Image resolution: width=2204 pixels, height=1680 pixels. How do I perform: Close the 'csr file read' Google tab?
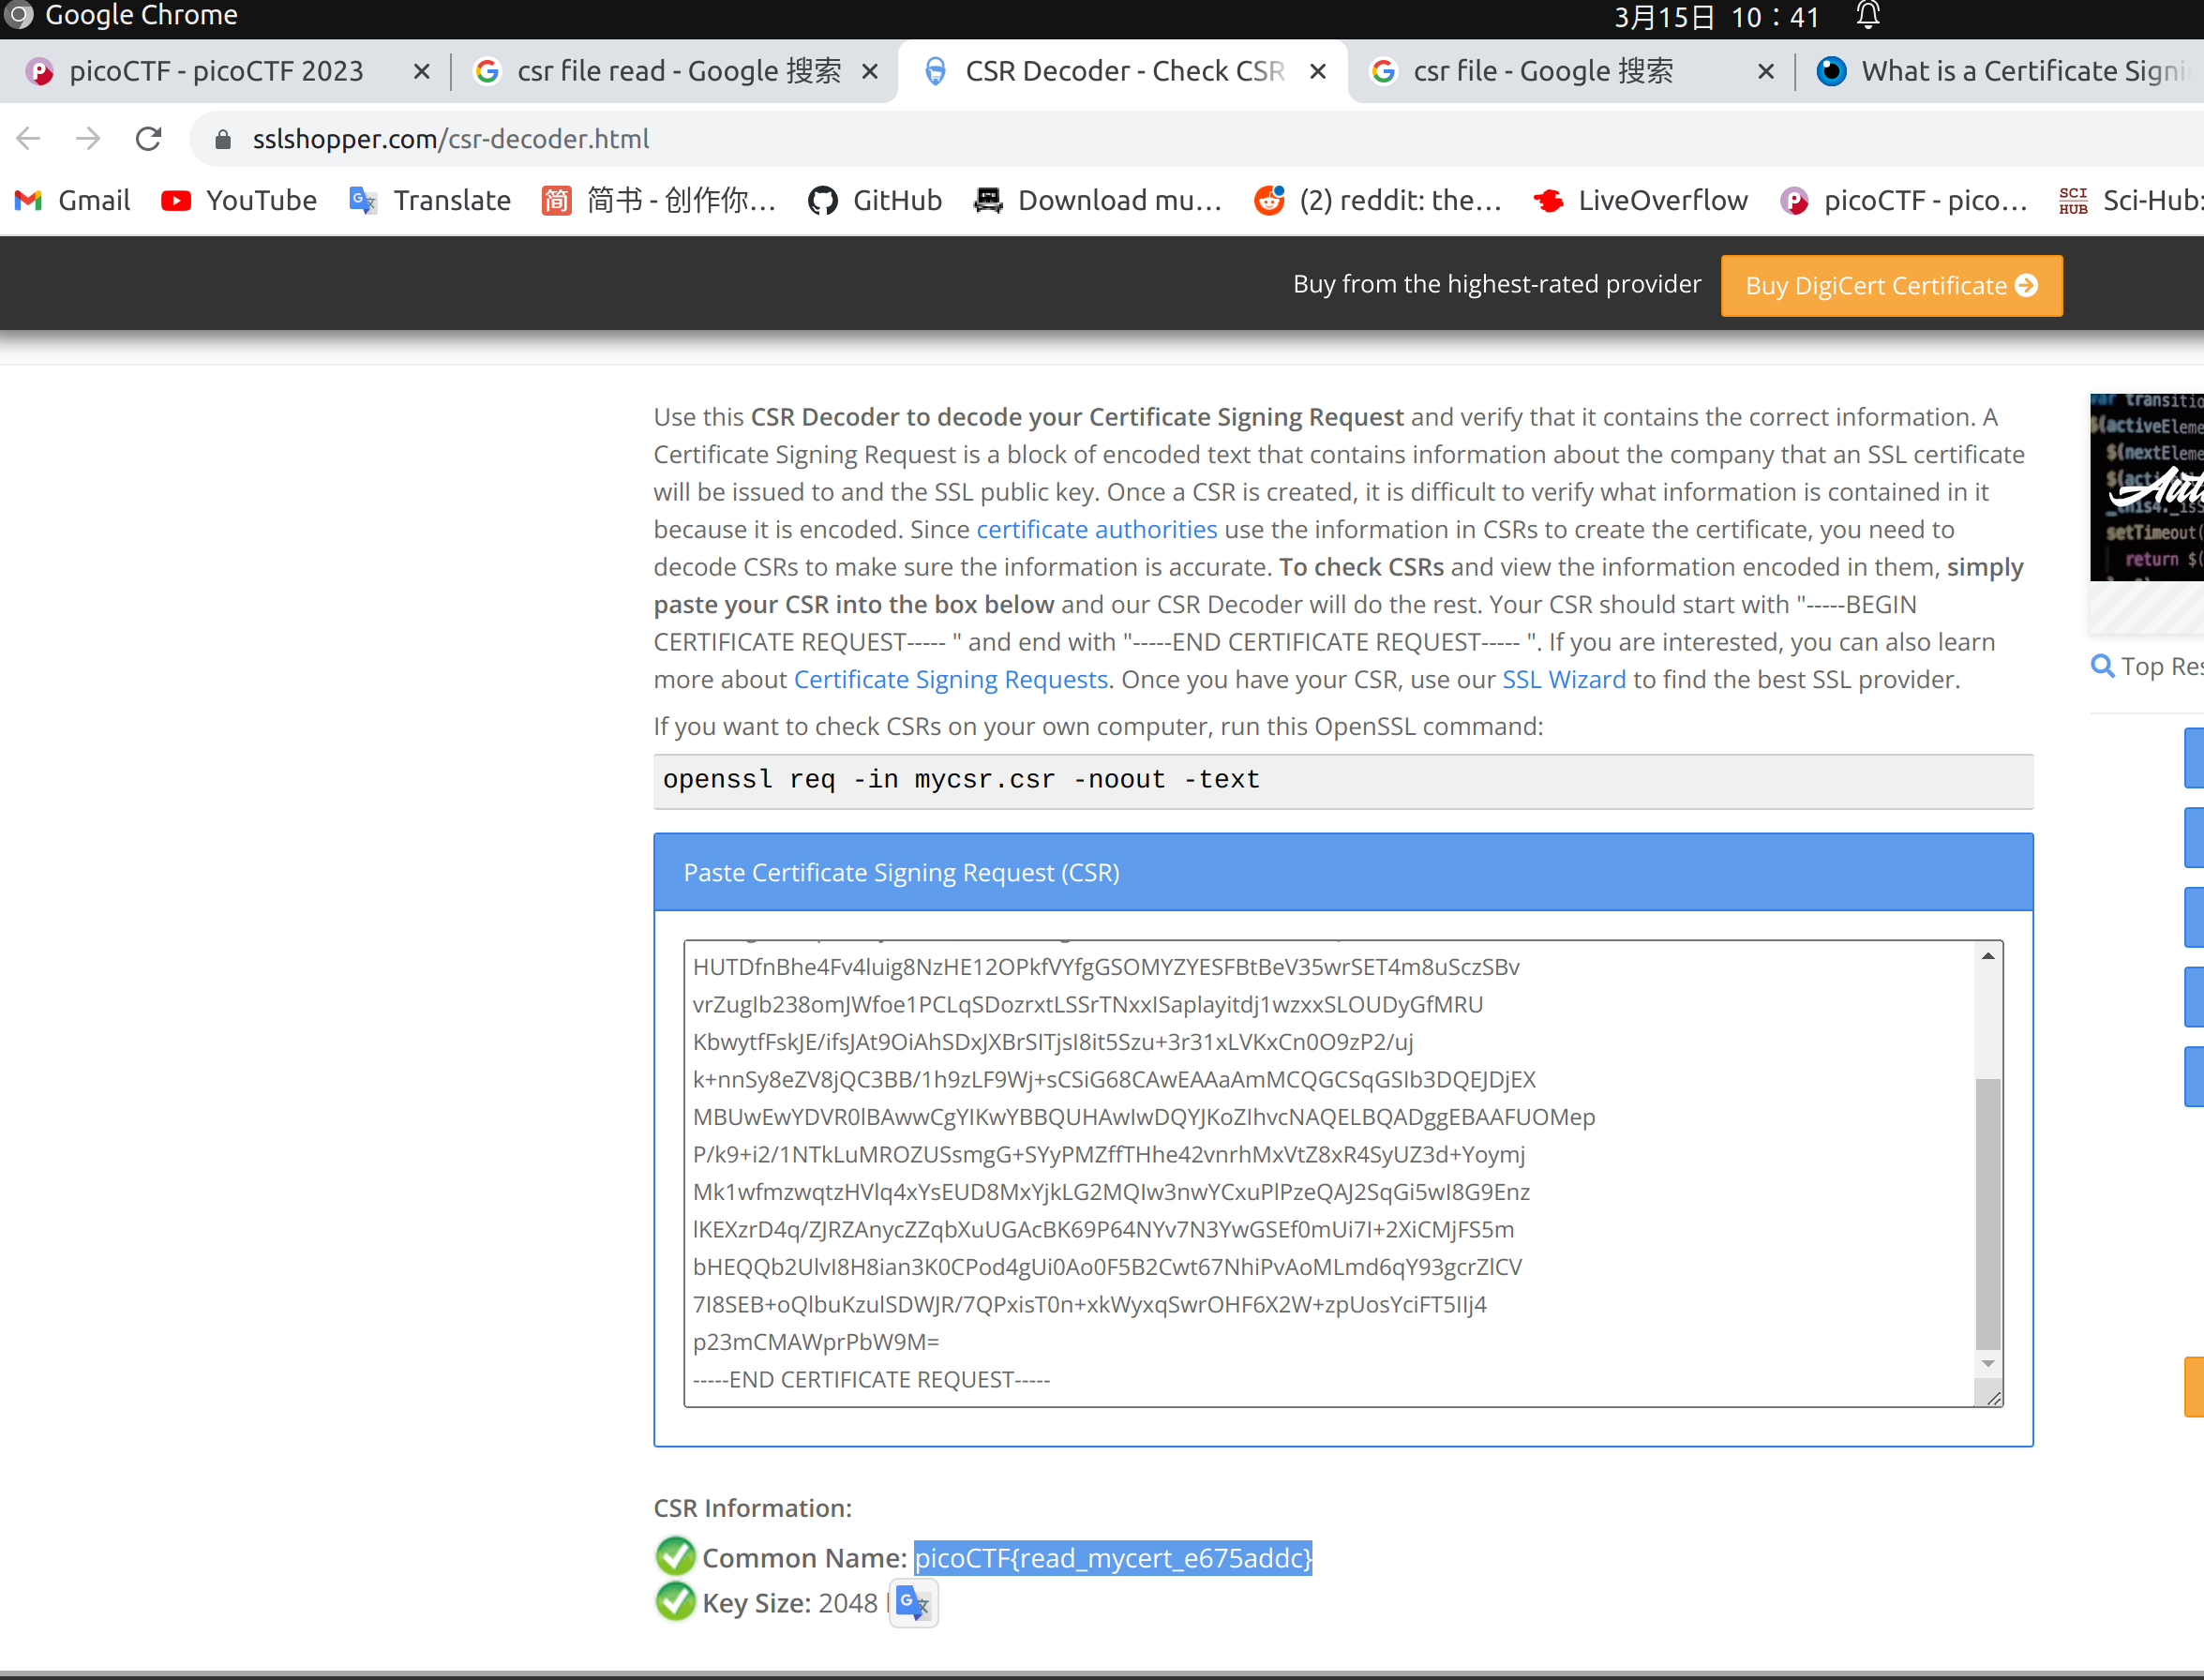tap(870, 72)
